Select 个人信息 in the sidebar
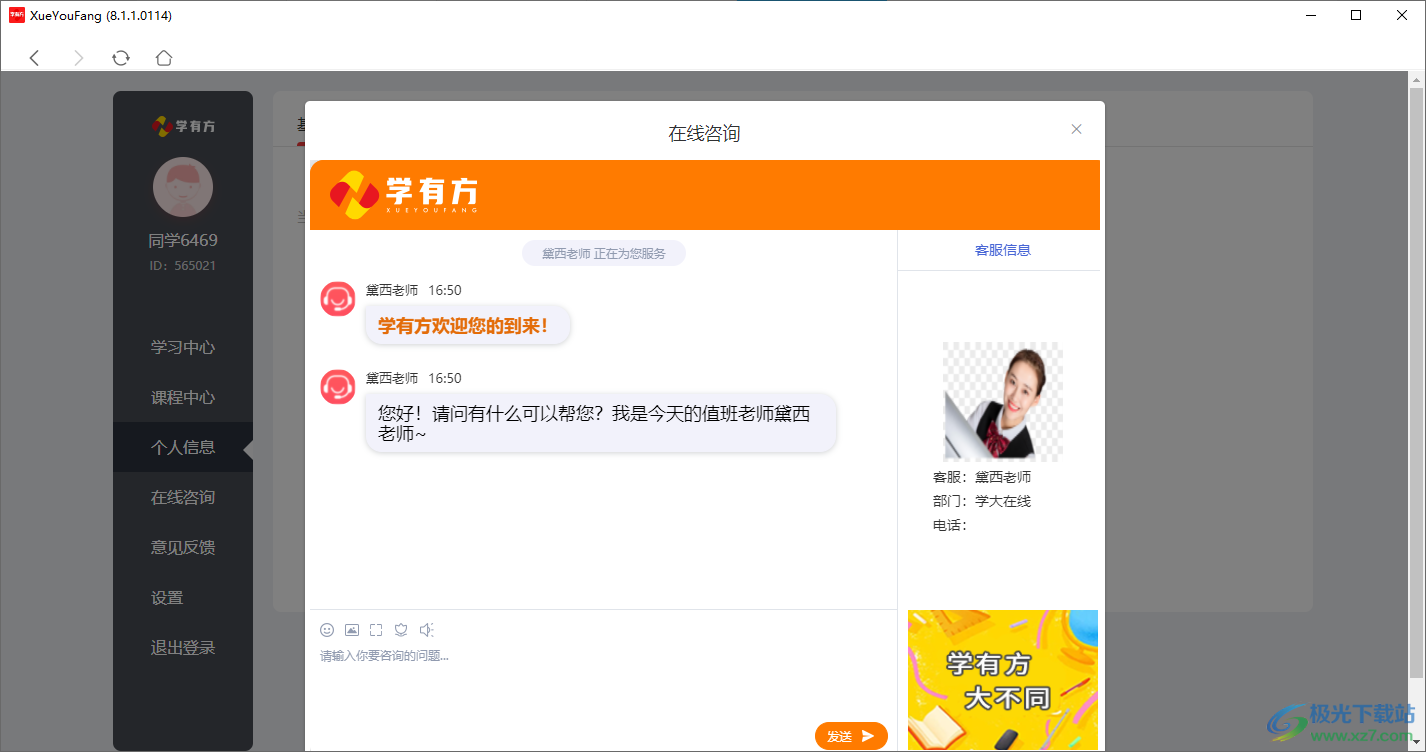The image size is (1426, 752). 183,447
